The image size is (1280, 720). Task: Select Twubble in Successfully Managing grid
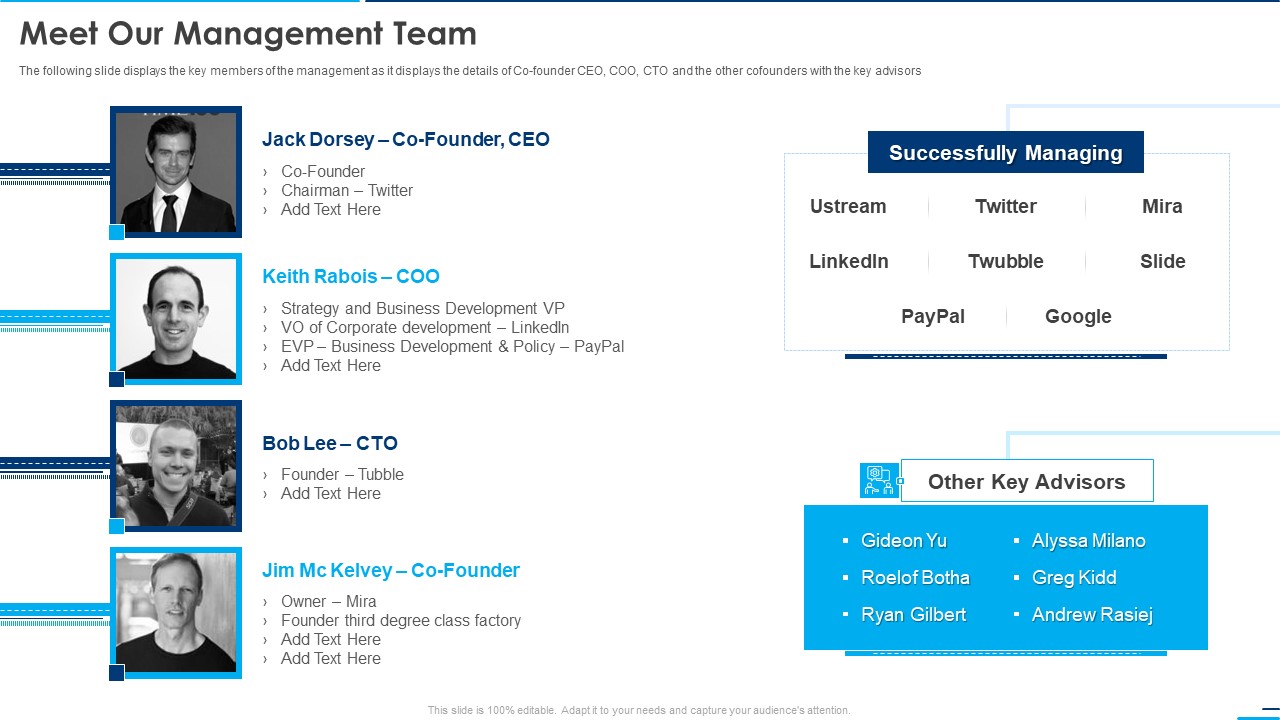click(1006, 261)
